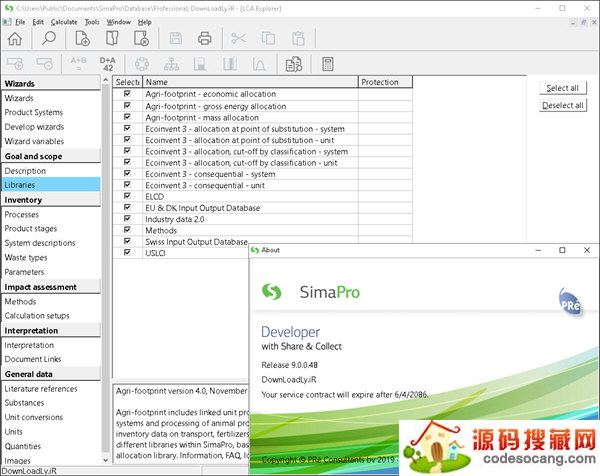This screenshot has width=600, height=476.
Task: Click the PRé logo in the About dialog
Action: click(x=570, y=303)
